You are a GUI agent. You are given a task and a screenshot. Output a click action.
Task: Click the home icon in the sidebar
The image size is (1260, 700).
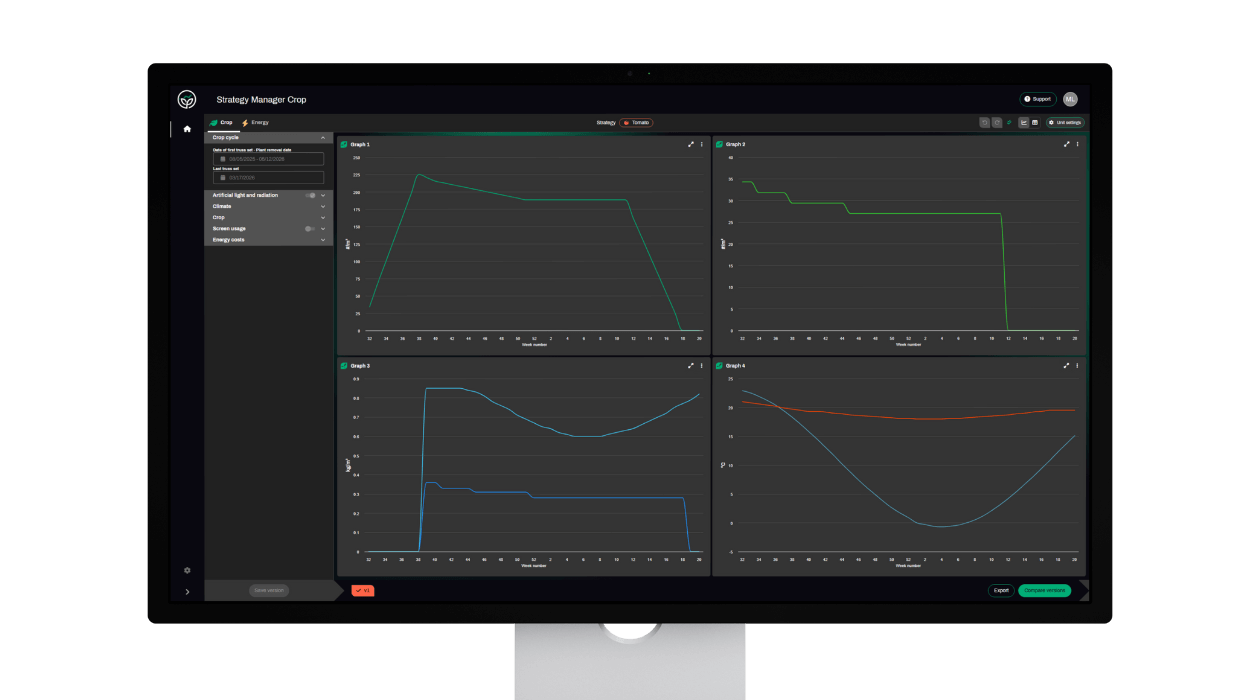[x=187, y=129]
